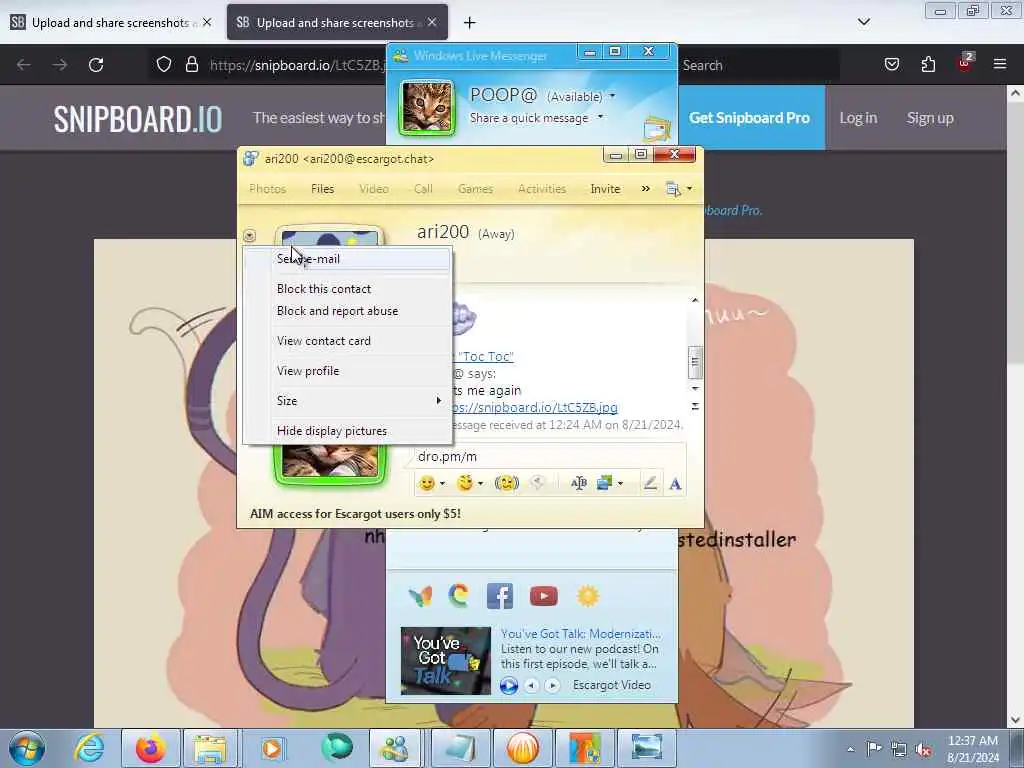
Task: Open the Firefox list all tabs chevron
Action: coord(864,22)
